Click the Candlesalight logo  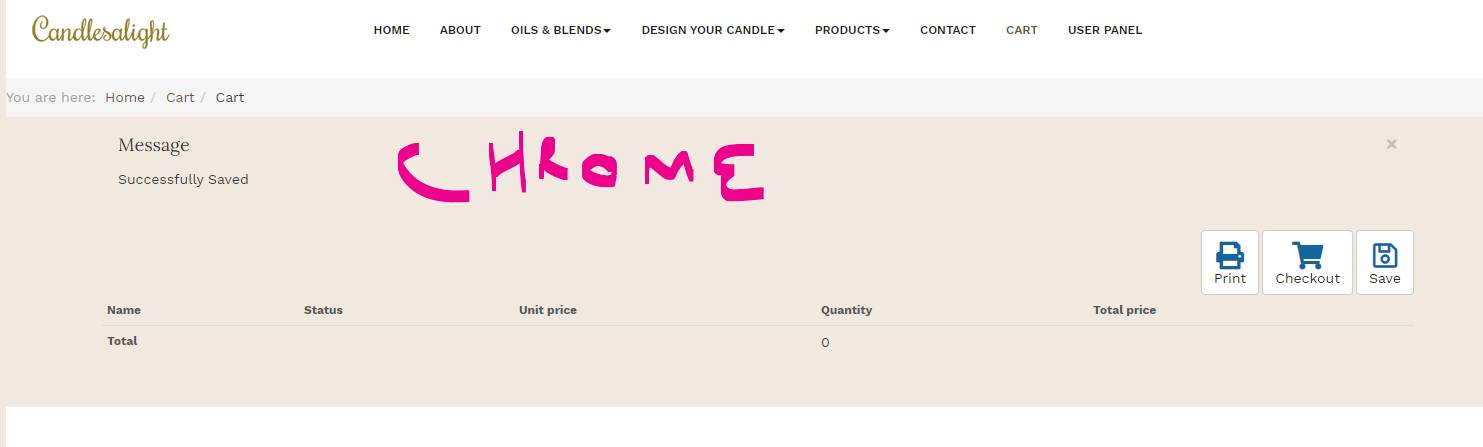tap(101, 31)
